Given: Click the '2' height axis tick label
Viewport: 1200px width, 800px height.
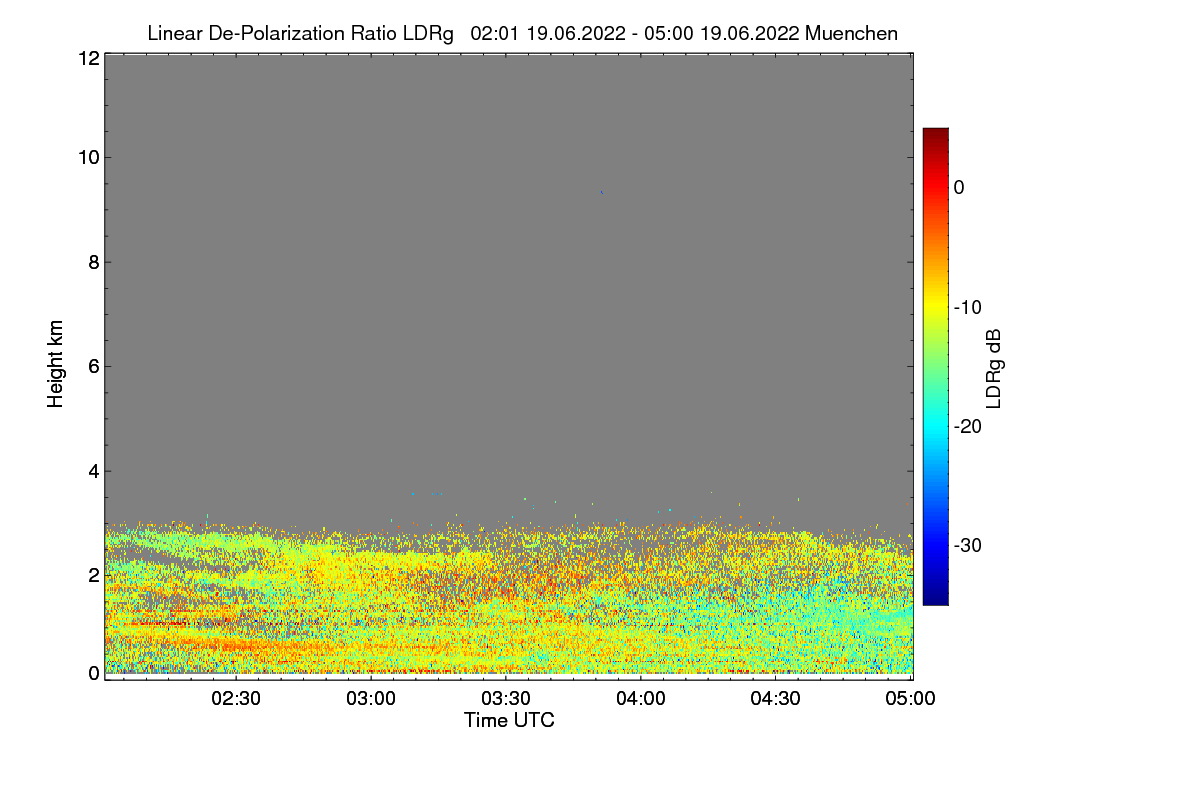Looking at the screenshot, I should [x=93, y=575].
